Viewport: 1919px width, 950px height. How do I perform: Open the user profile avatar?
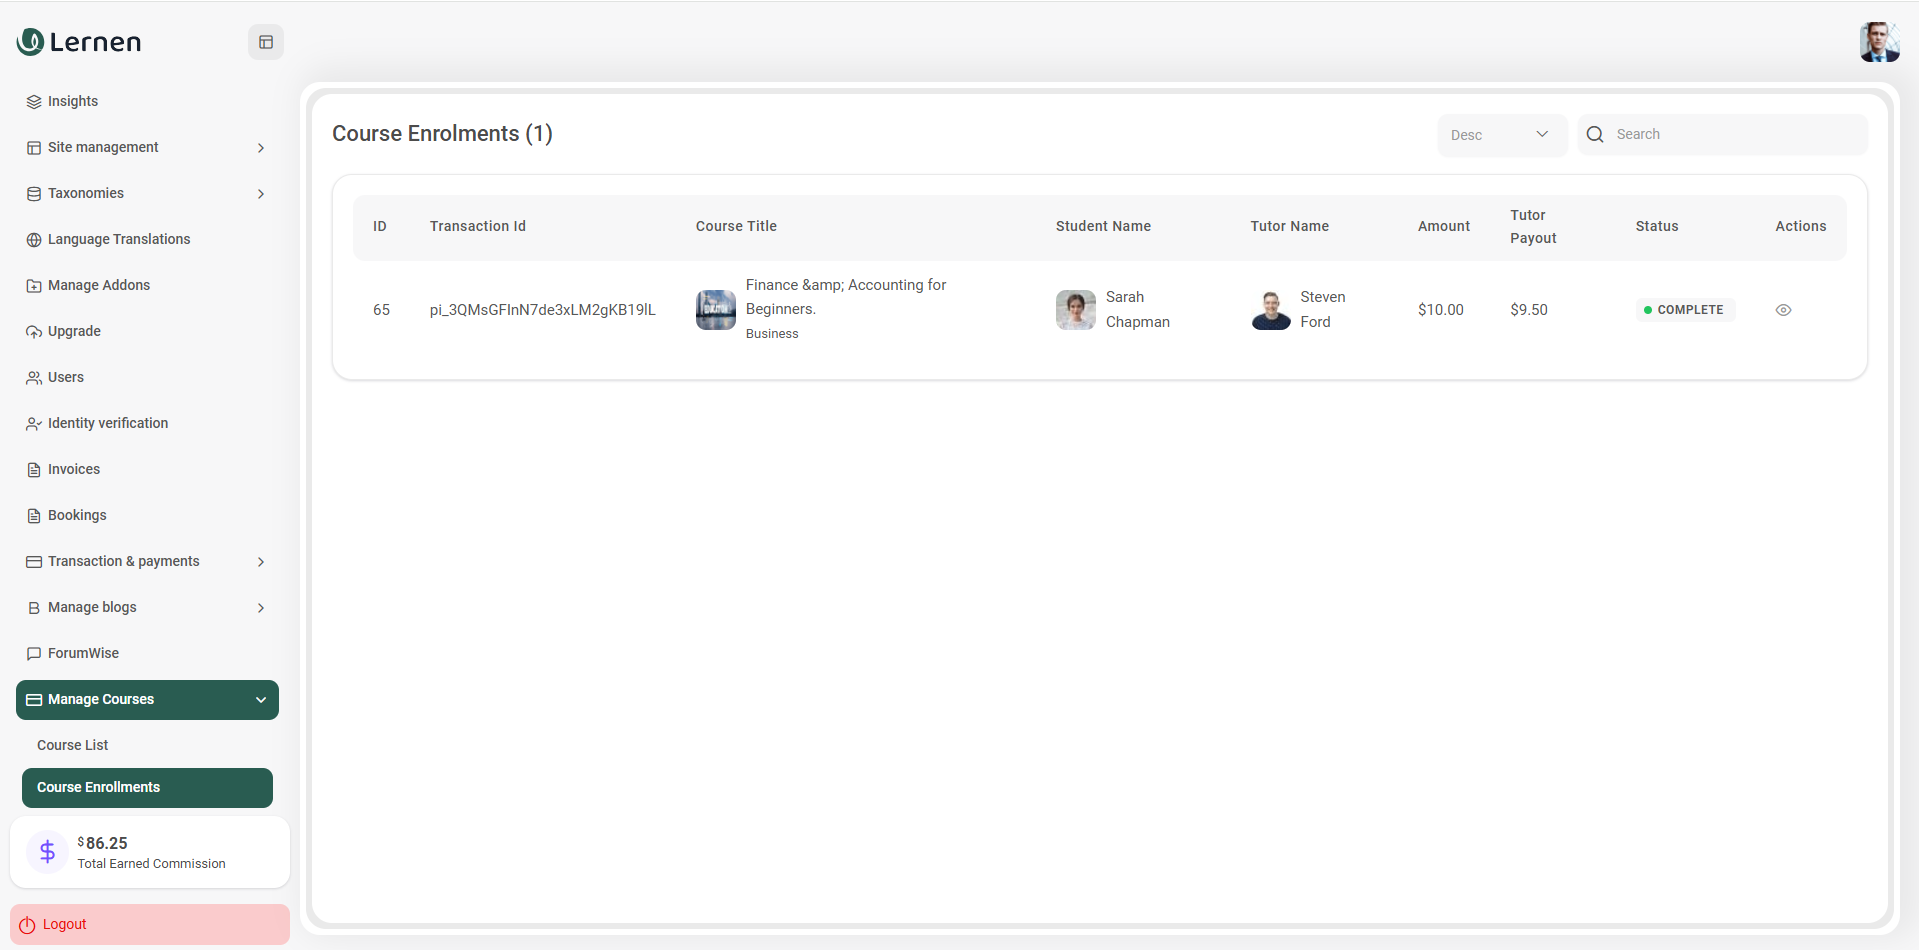[1878, 42]
